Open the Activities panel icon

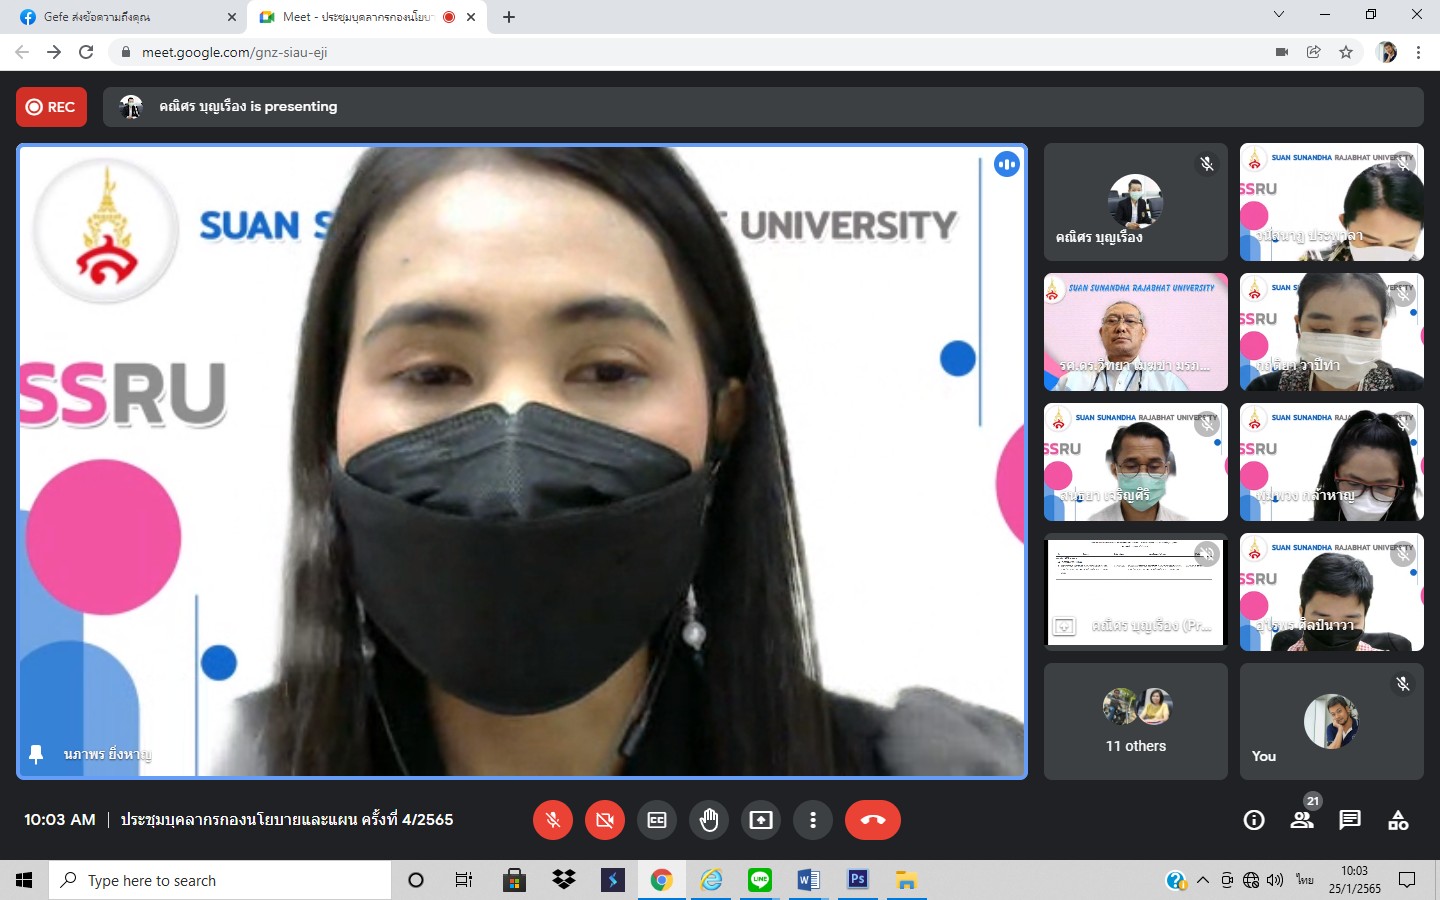click(x=1398, y=820)
